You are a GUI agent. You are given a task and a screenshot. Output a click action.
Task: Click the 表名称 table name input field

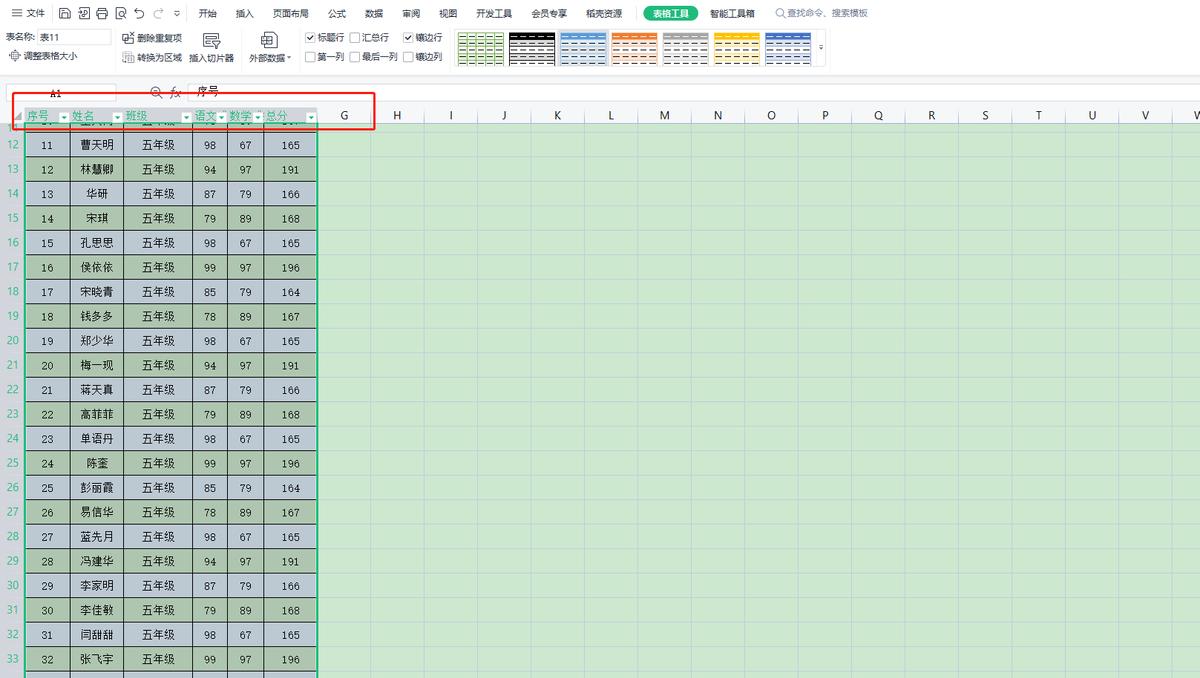tap(75, 35)
